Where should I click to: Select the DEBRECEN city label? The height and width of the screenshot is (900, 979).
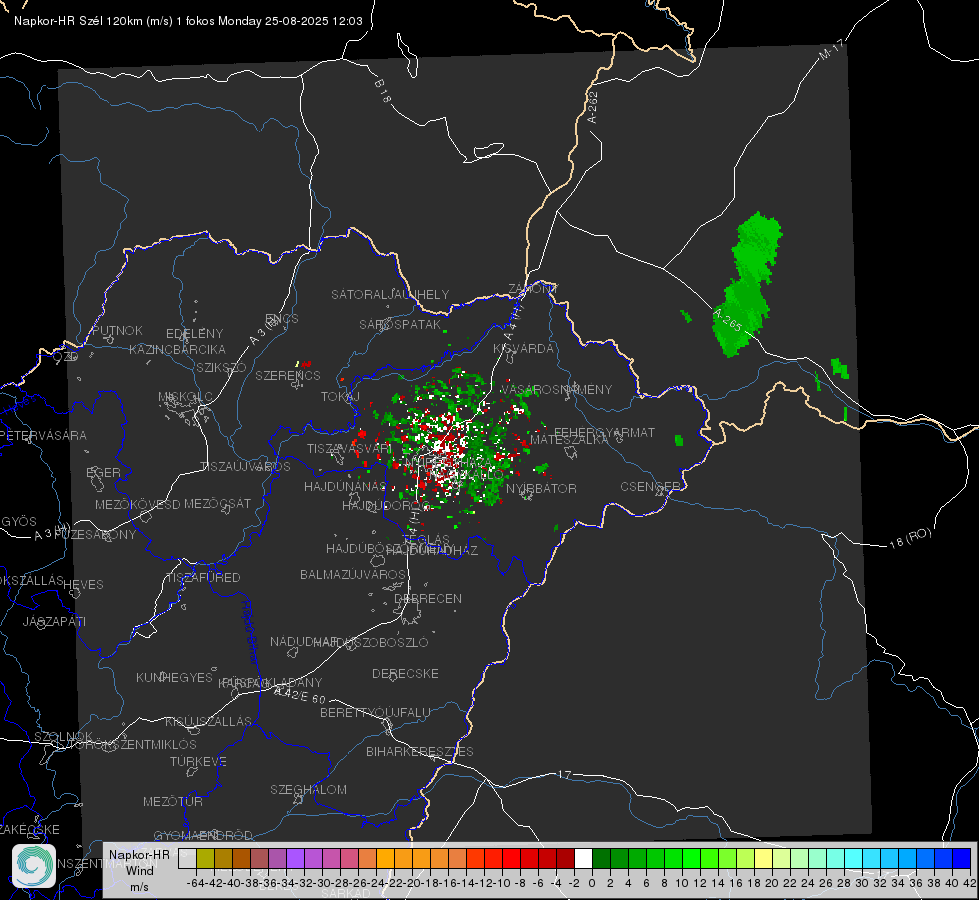[428, 598]
